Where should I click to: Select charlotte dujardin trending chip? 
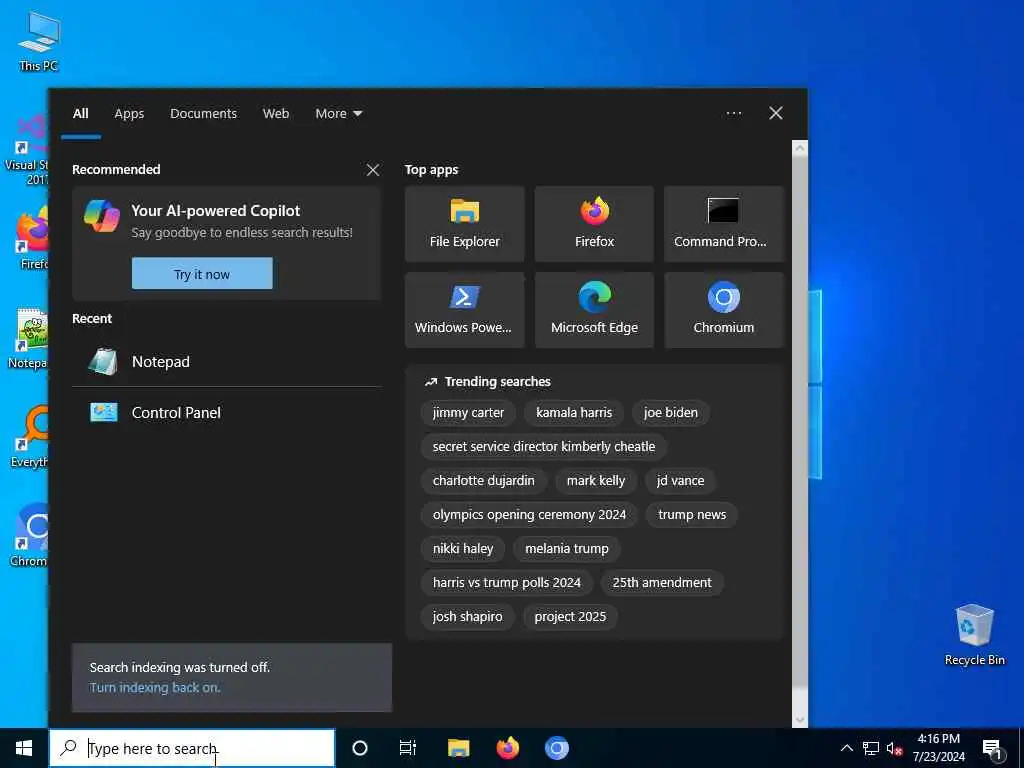click(x=483, y=481)
